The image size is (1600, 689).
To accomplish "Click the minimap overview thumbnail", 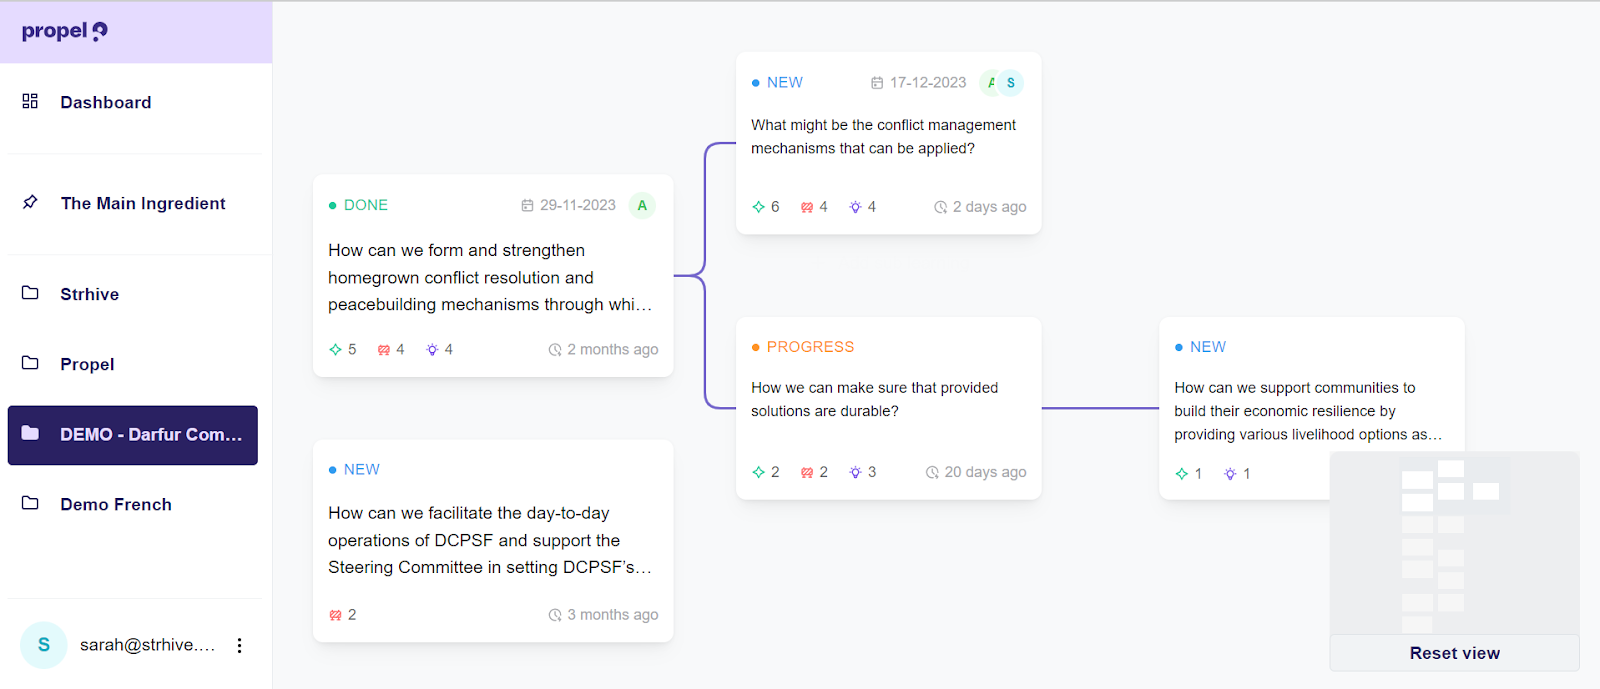I will [x=1454, y=540].
